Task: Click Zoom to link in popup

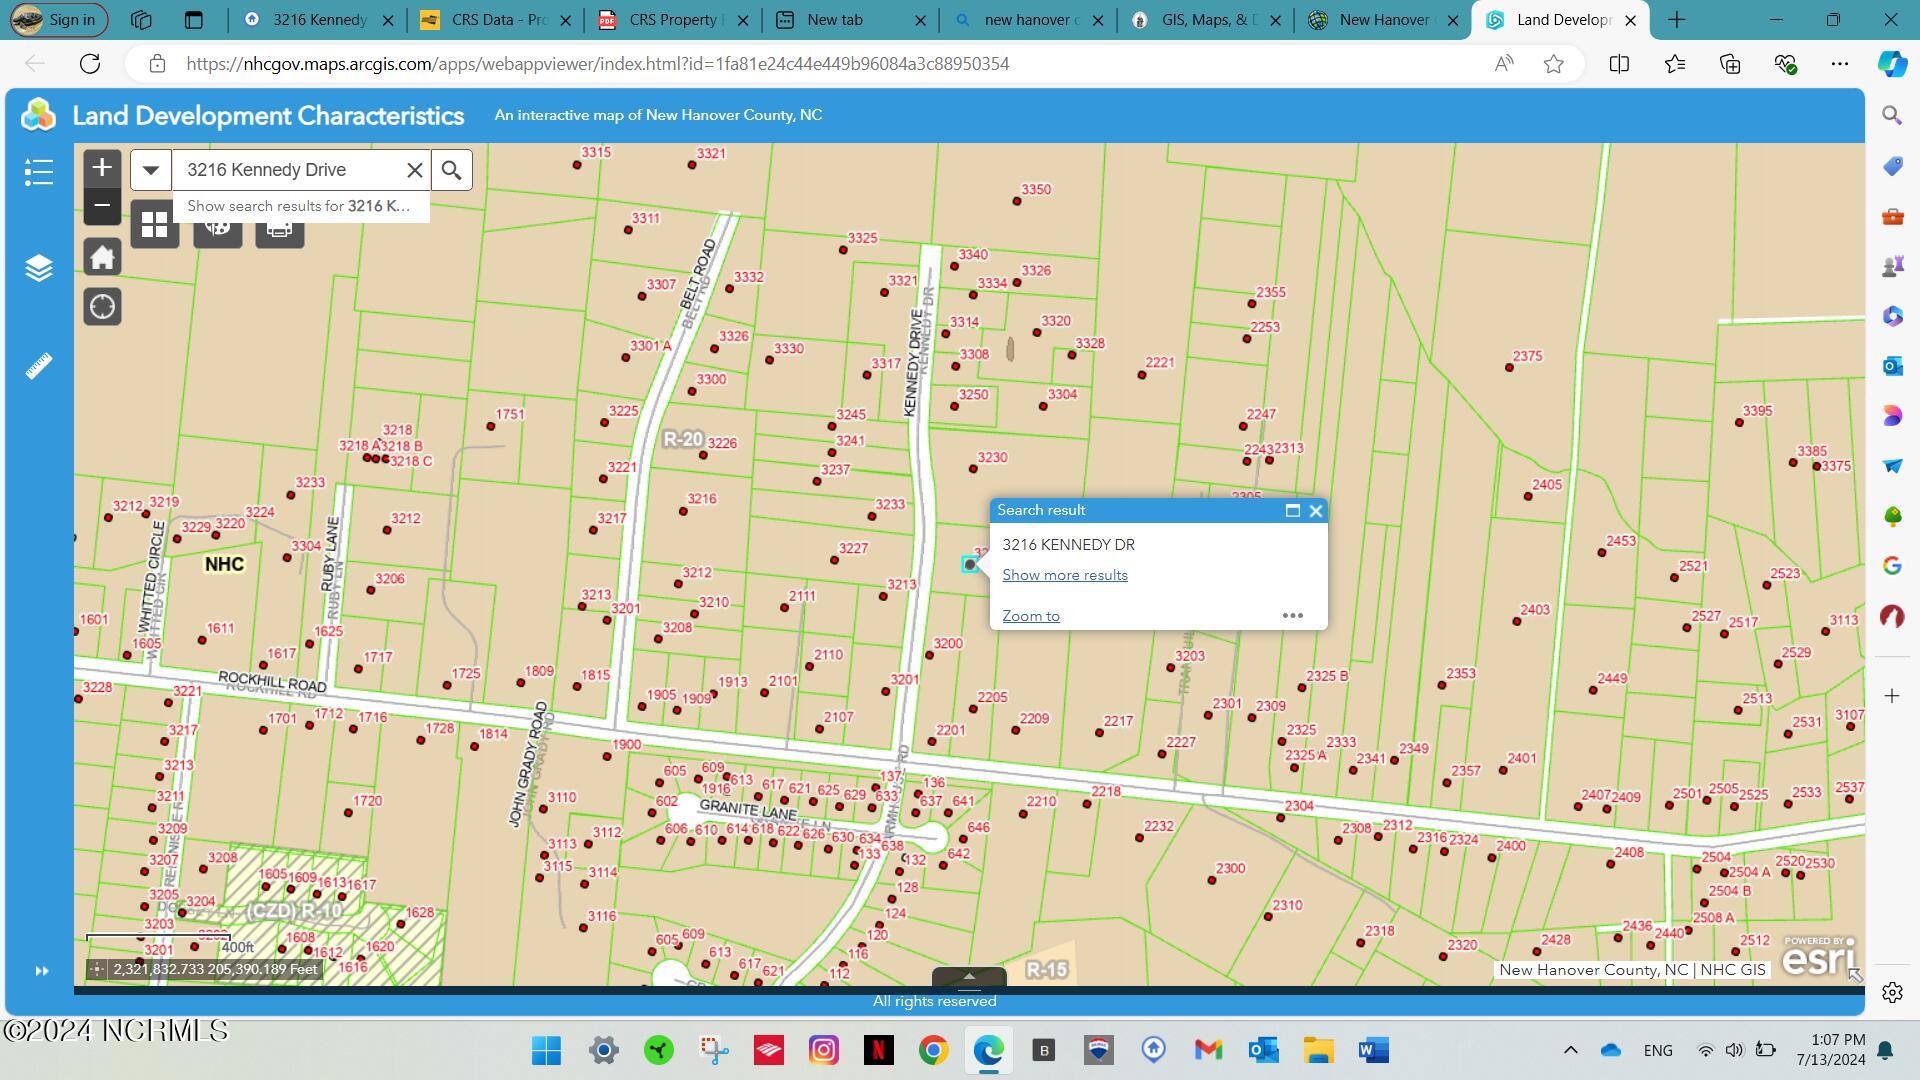Action: click(1031, 616)
